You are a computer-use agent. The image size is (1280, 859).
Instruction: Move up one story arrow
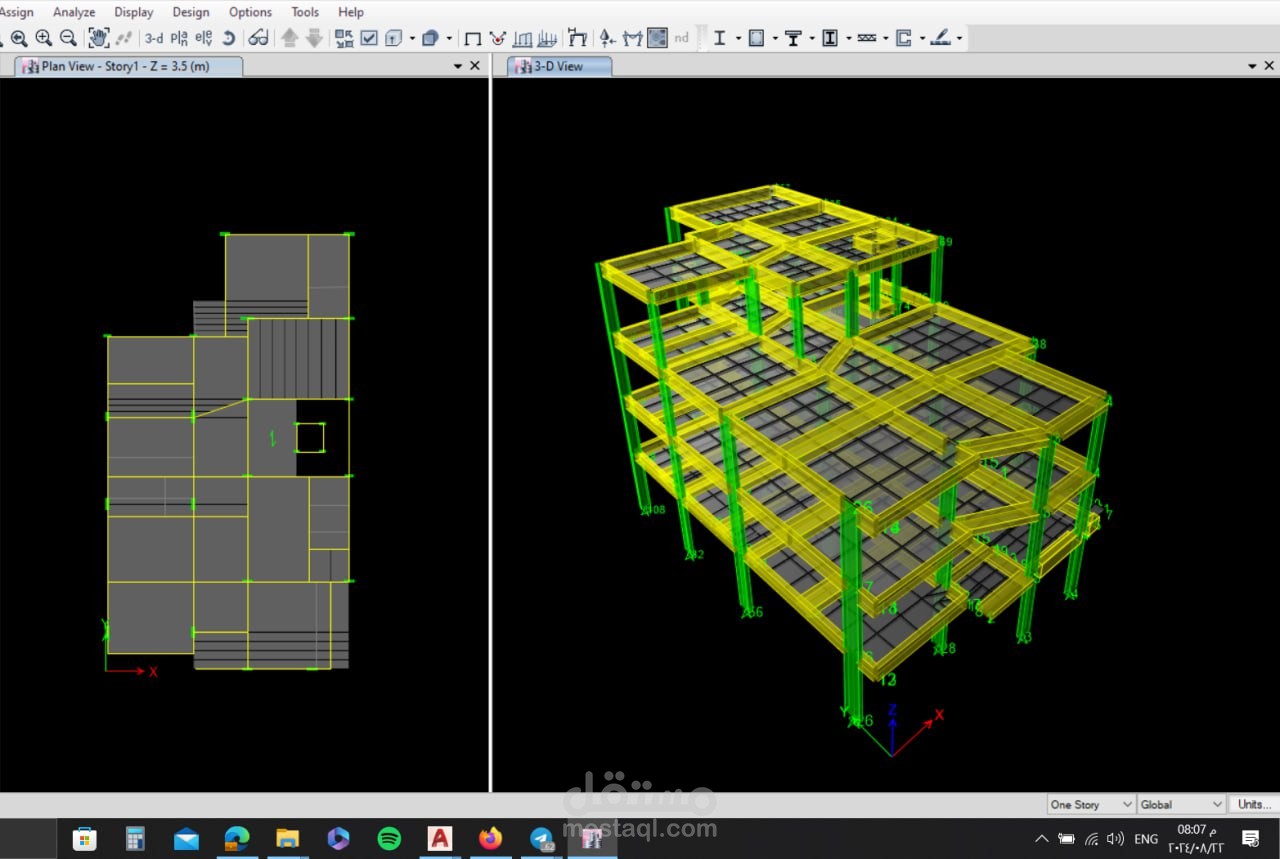point(290,38)
